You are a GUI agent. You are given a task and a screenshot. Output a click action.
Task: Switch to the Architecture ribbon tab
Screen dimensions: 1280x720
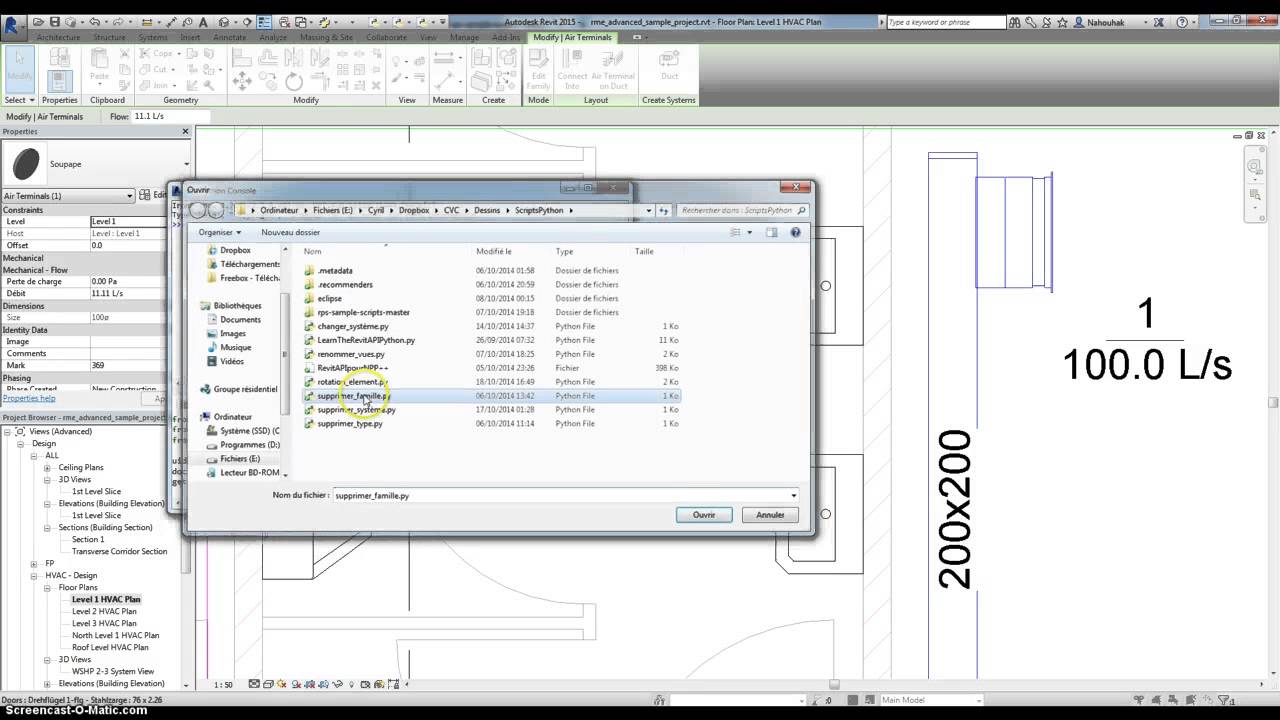pyautogui.click(x=58, y=37)
